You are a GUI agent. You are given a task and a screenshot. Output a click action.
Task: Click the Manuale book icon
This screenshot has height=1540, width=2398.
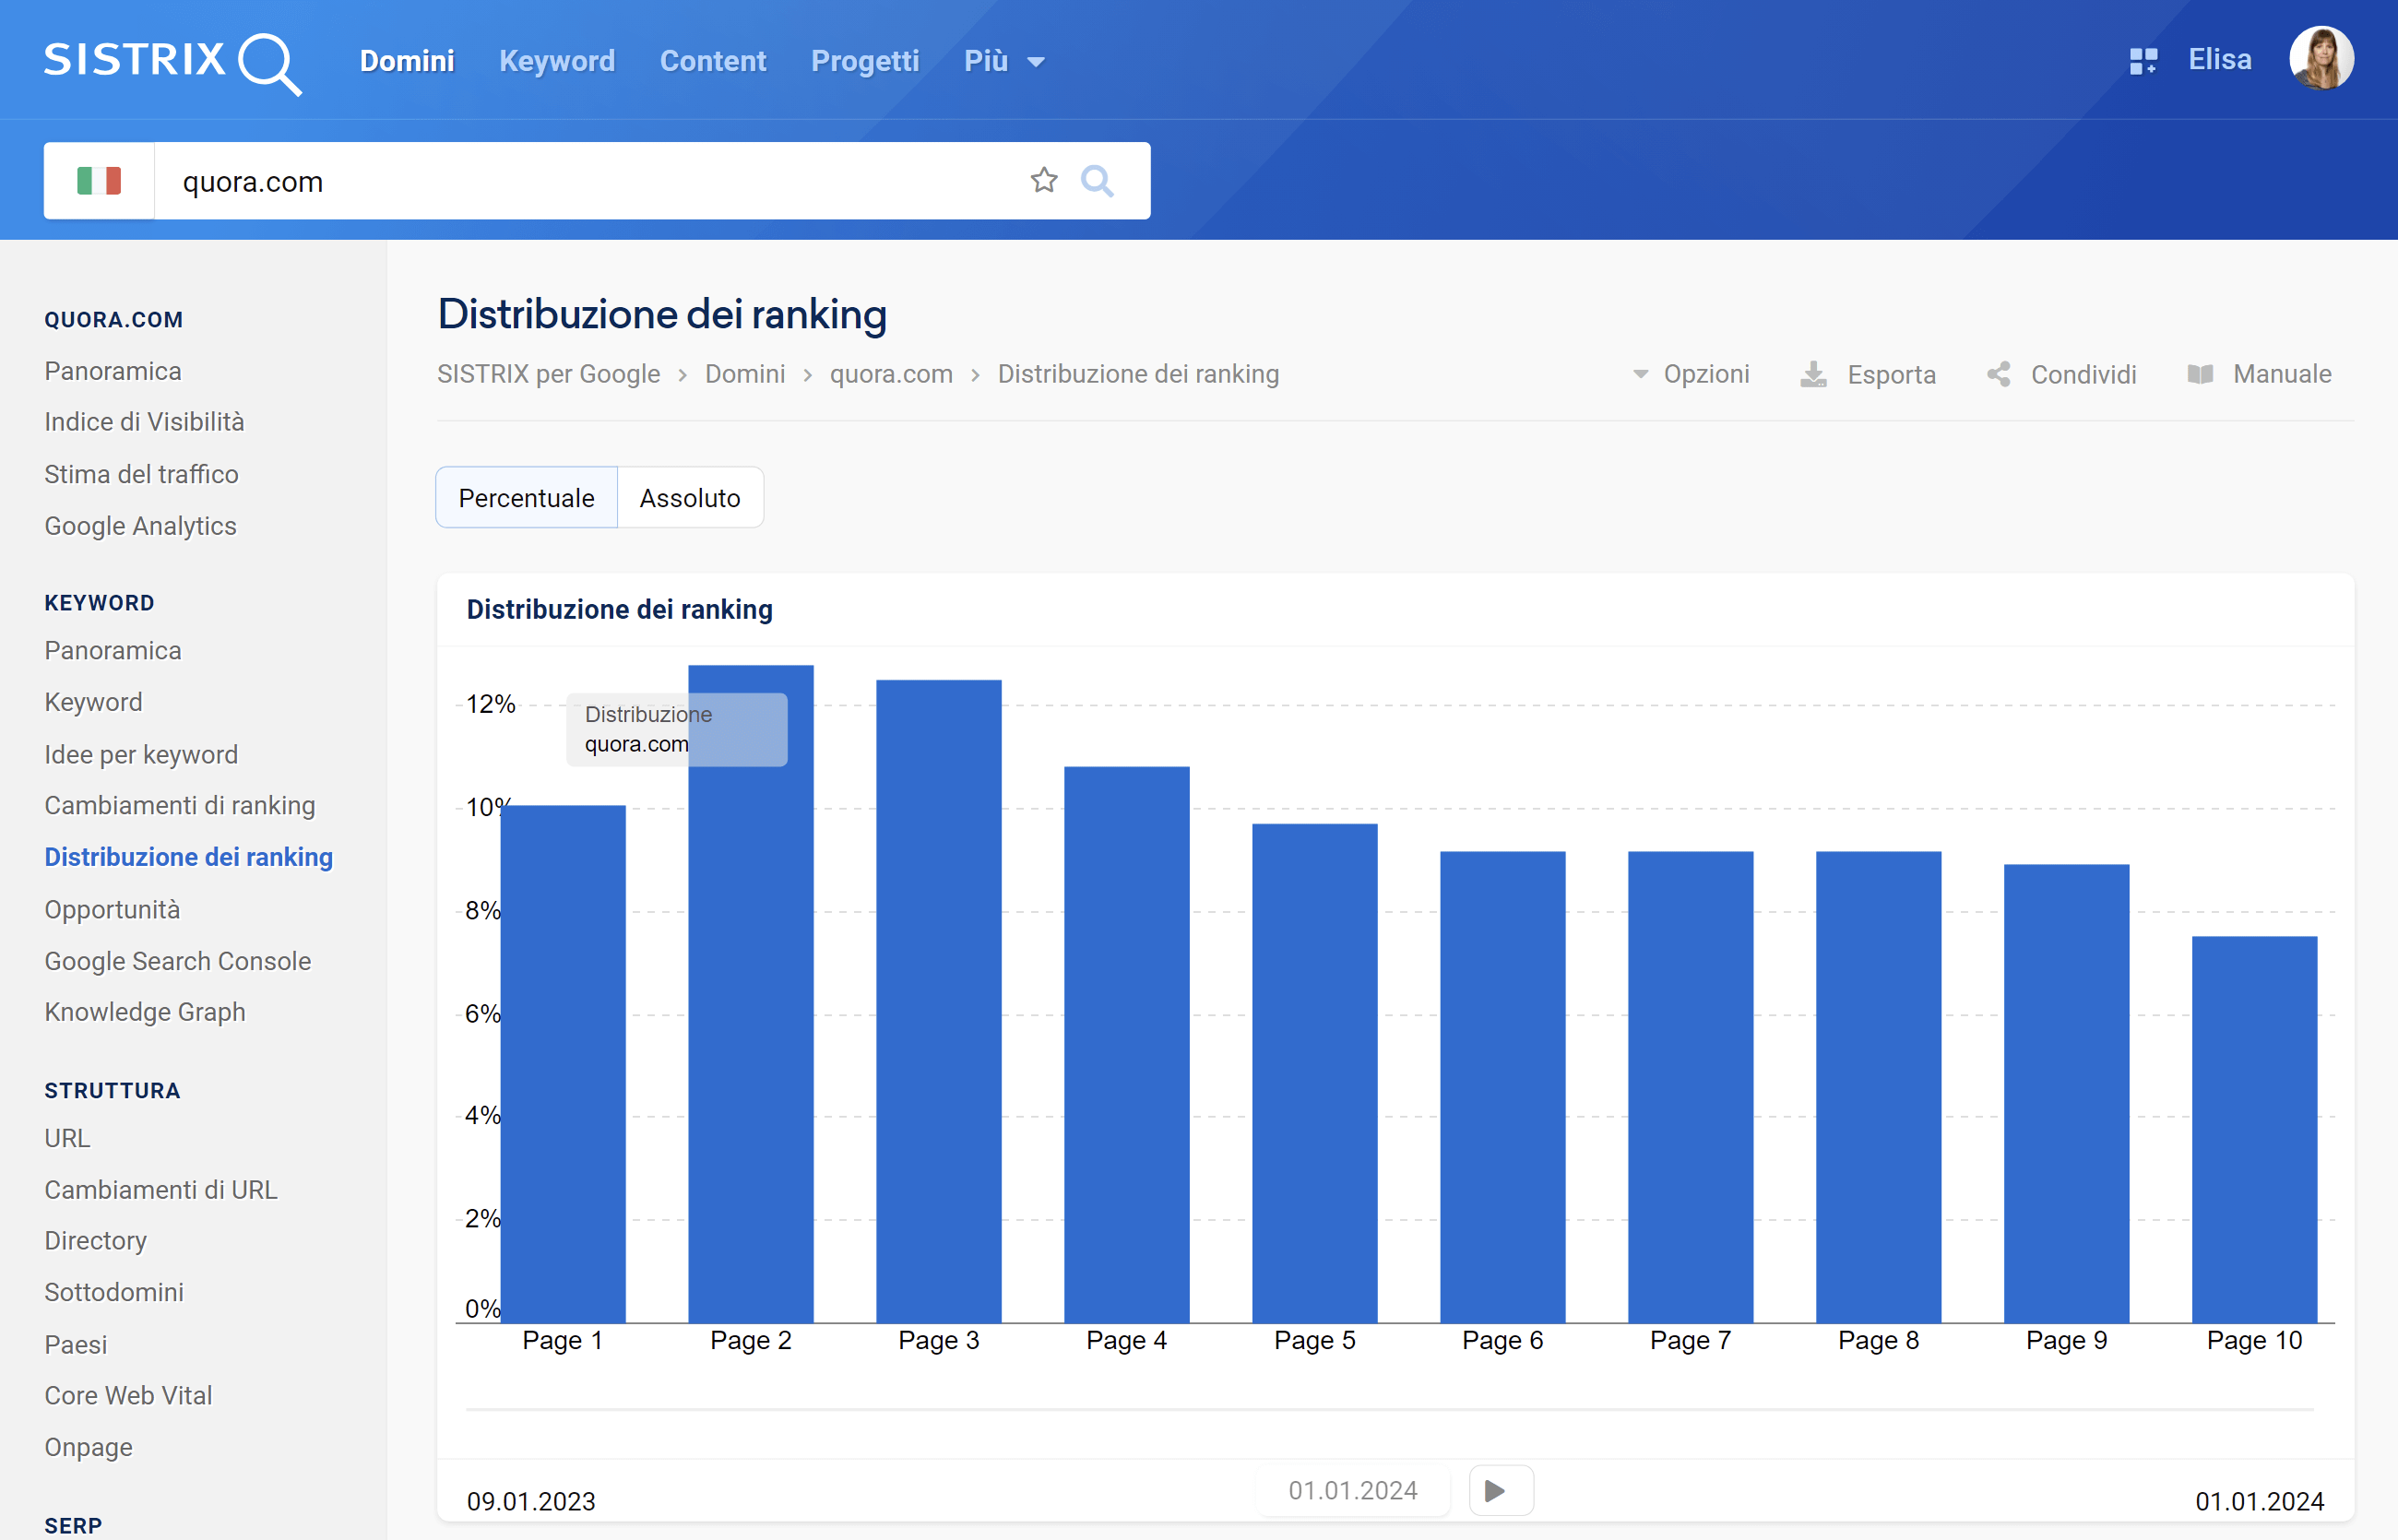click(2200, 374)
